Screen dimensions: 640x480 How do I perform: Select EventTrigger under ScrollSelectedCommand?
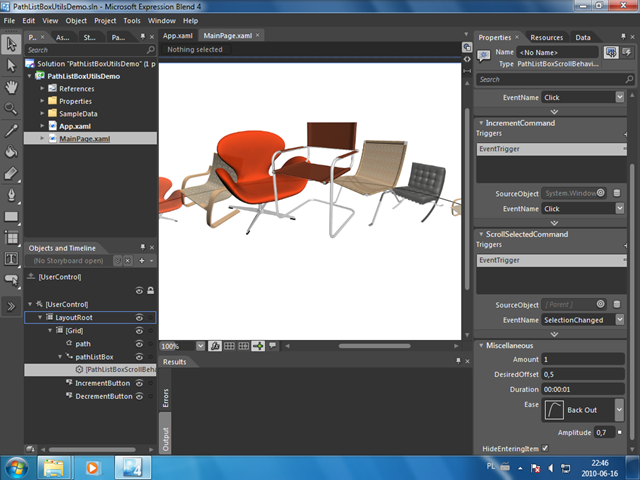[551, 260]
